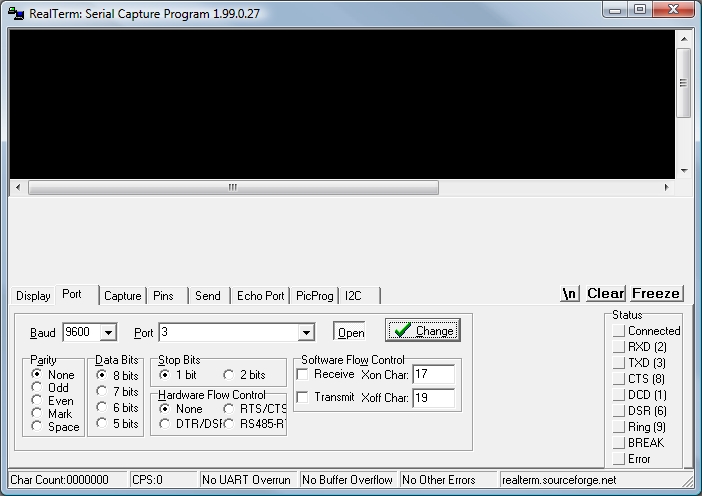Open the serial port
This screenshot has width=702, height=496.
350,332
